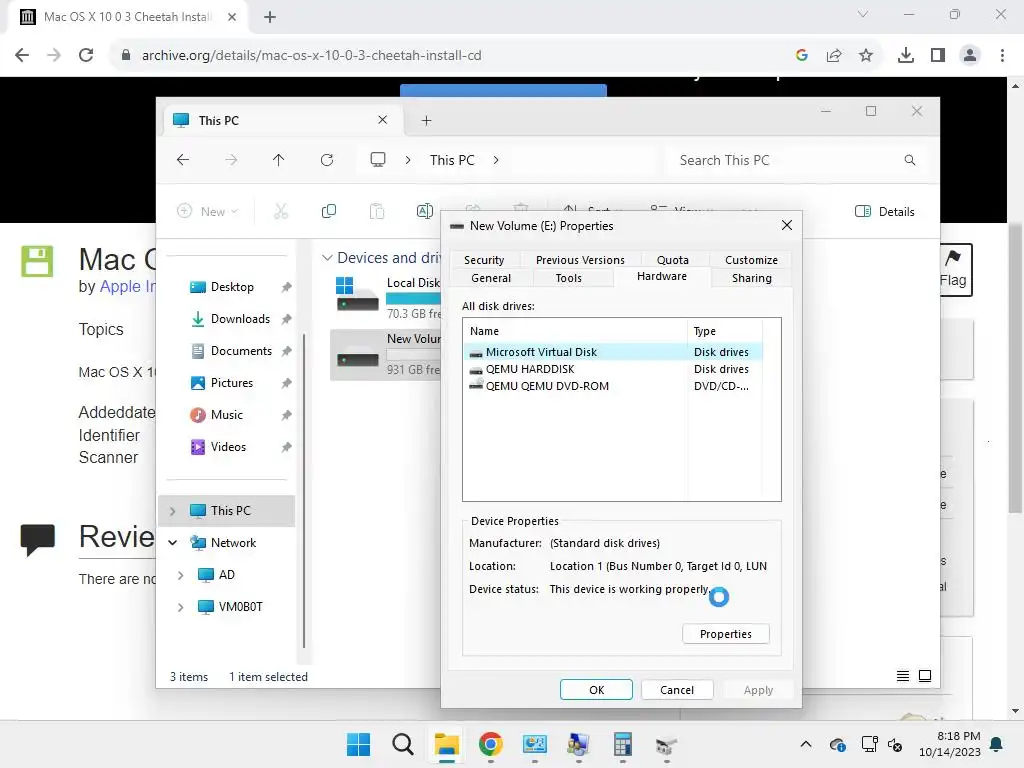Viewport: 1024px width, 768px height.
Task: Open Documents in navigation pane
Action: tap(240, 351)
